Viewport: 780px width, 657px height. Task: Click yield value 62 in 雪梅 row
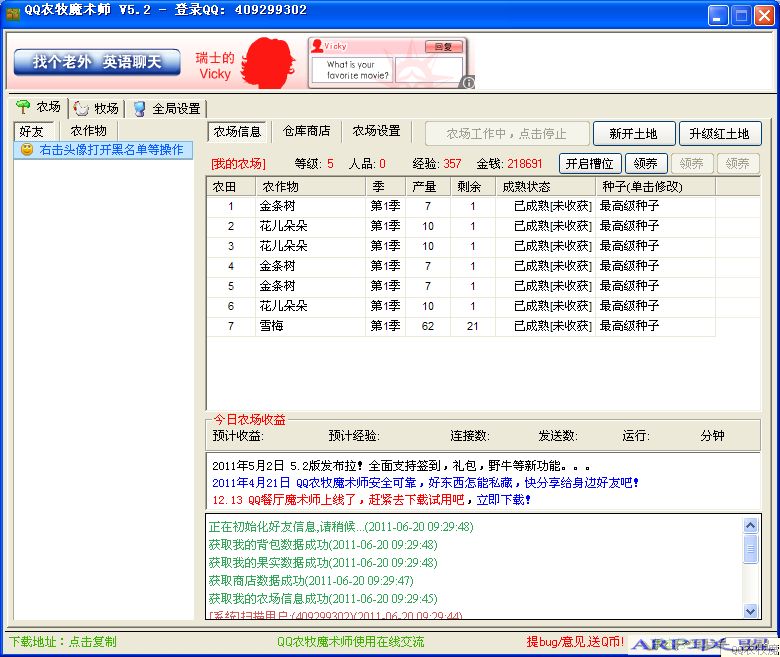(x=428, y=326)
